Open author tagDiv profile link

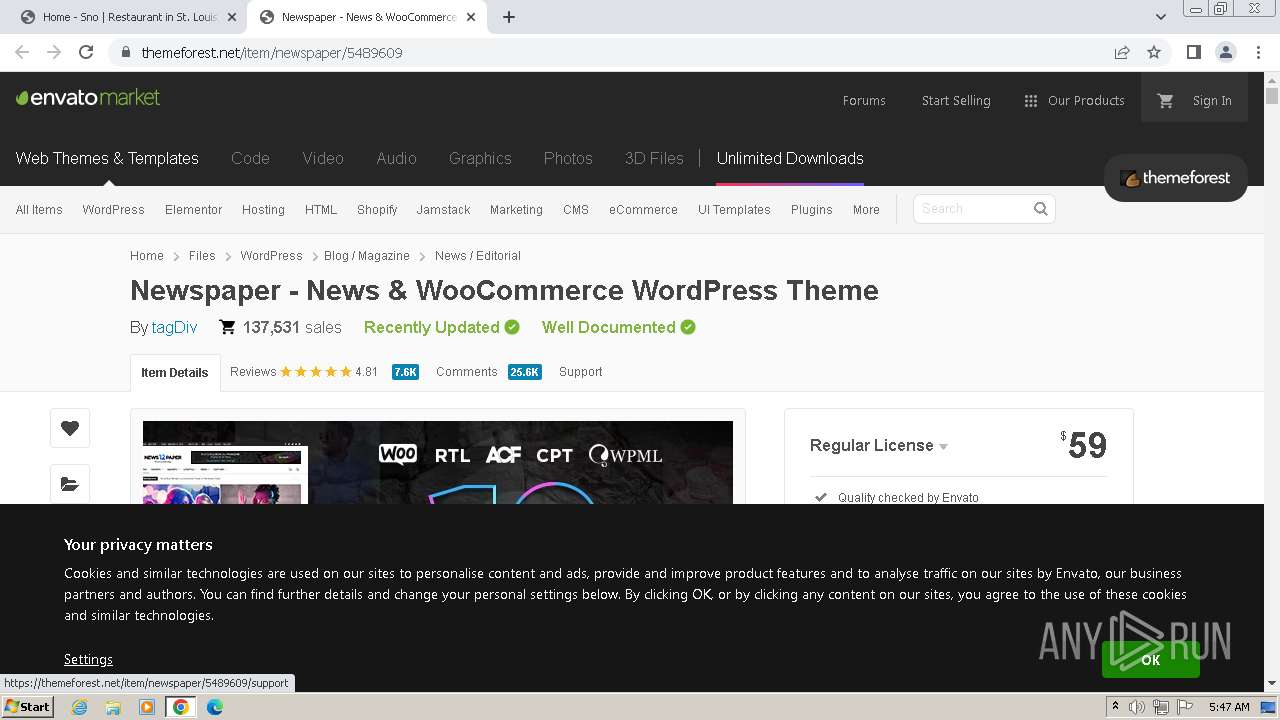tap(174, 327)
